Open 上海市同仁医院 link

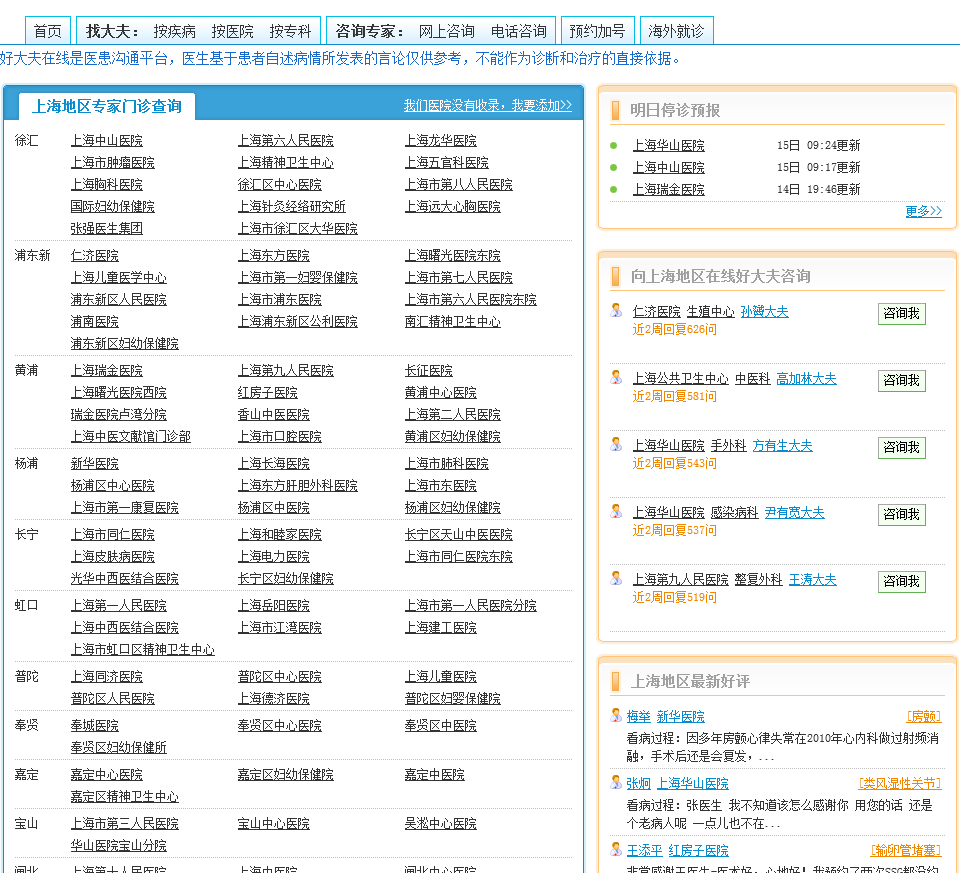coord(113,535)
